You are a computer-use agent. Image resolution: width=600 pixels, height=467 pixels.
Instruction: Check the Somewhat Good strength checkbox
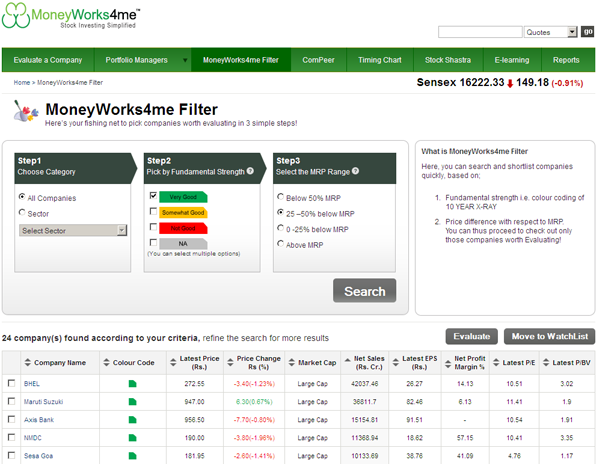click(x=153, y=211)
